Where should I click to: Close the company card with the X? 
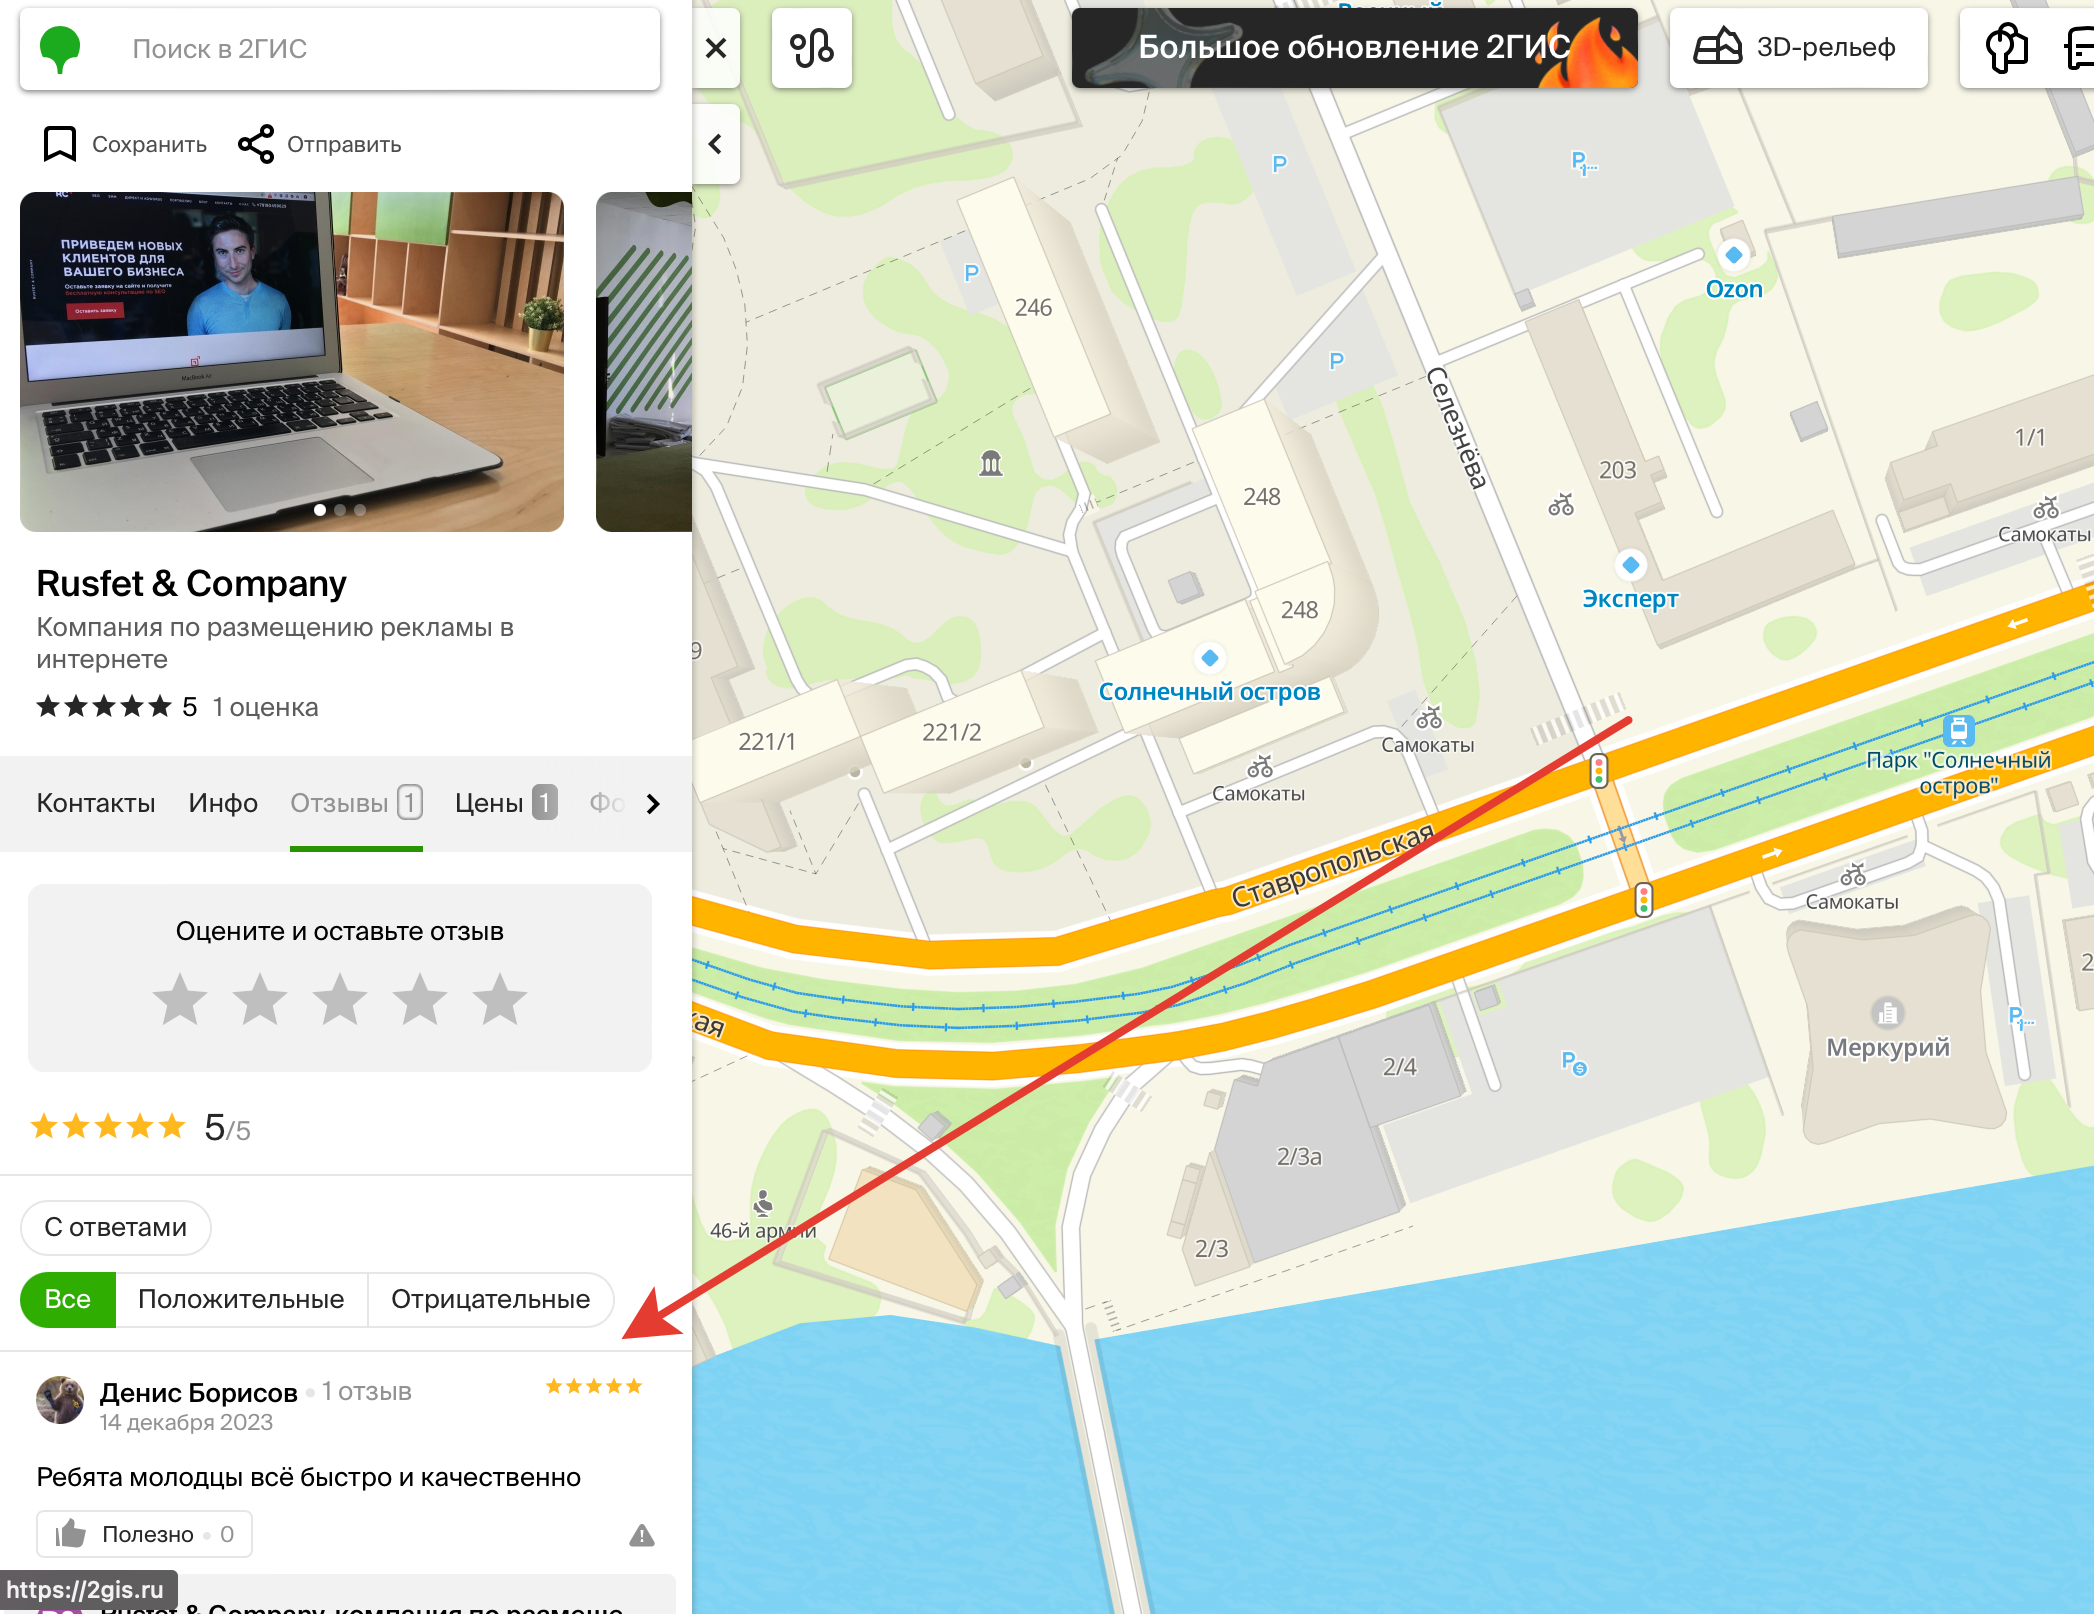(716, 48)
